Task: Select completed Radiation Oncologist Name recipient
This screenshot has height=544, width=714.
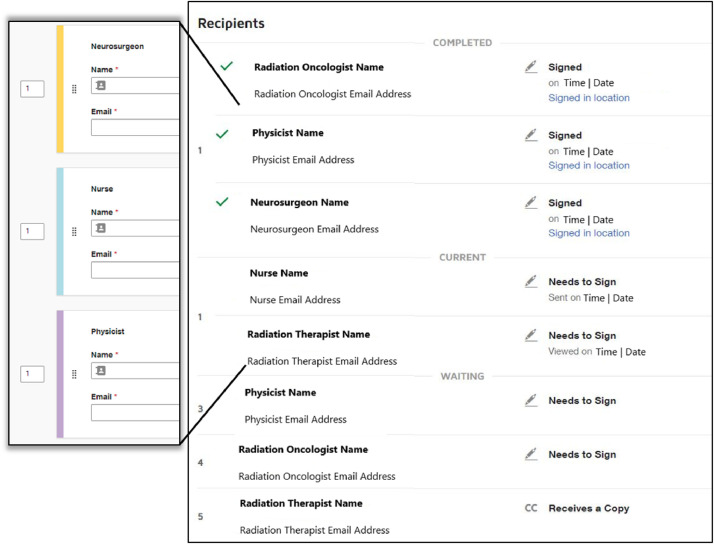Action: click(319, 67)
